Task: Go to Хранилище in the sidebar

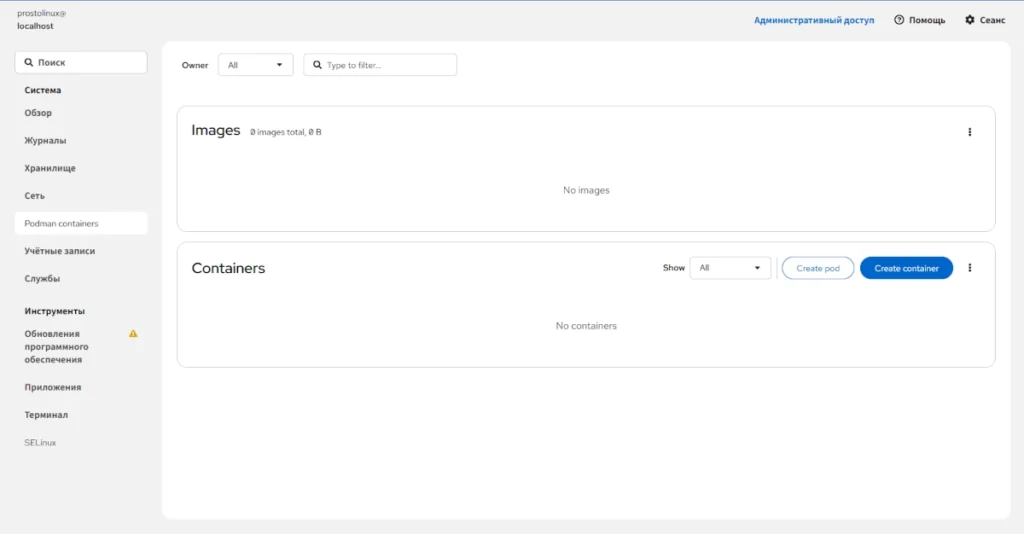Action: (50, 168)
